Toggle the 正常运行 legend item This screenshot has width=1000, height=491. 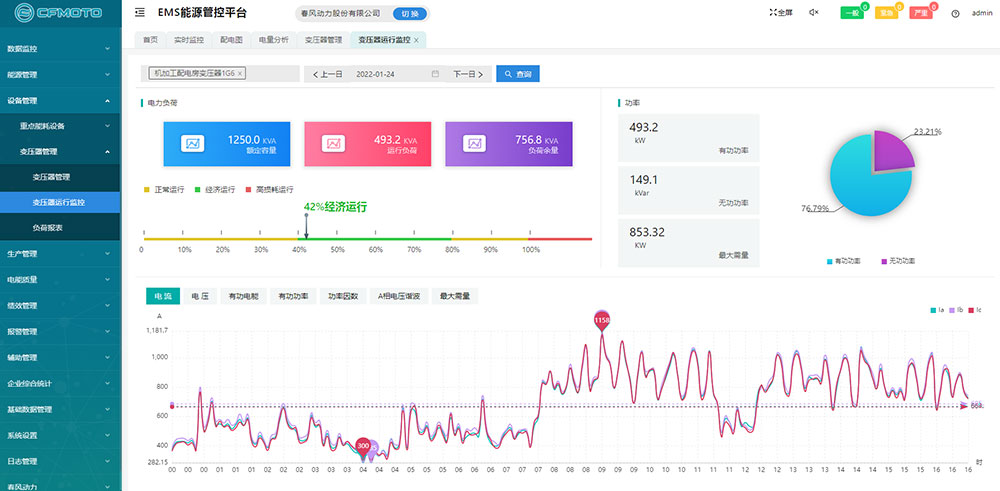tap(165, 190)
